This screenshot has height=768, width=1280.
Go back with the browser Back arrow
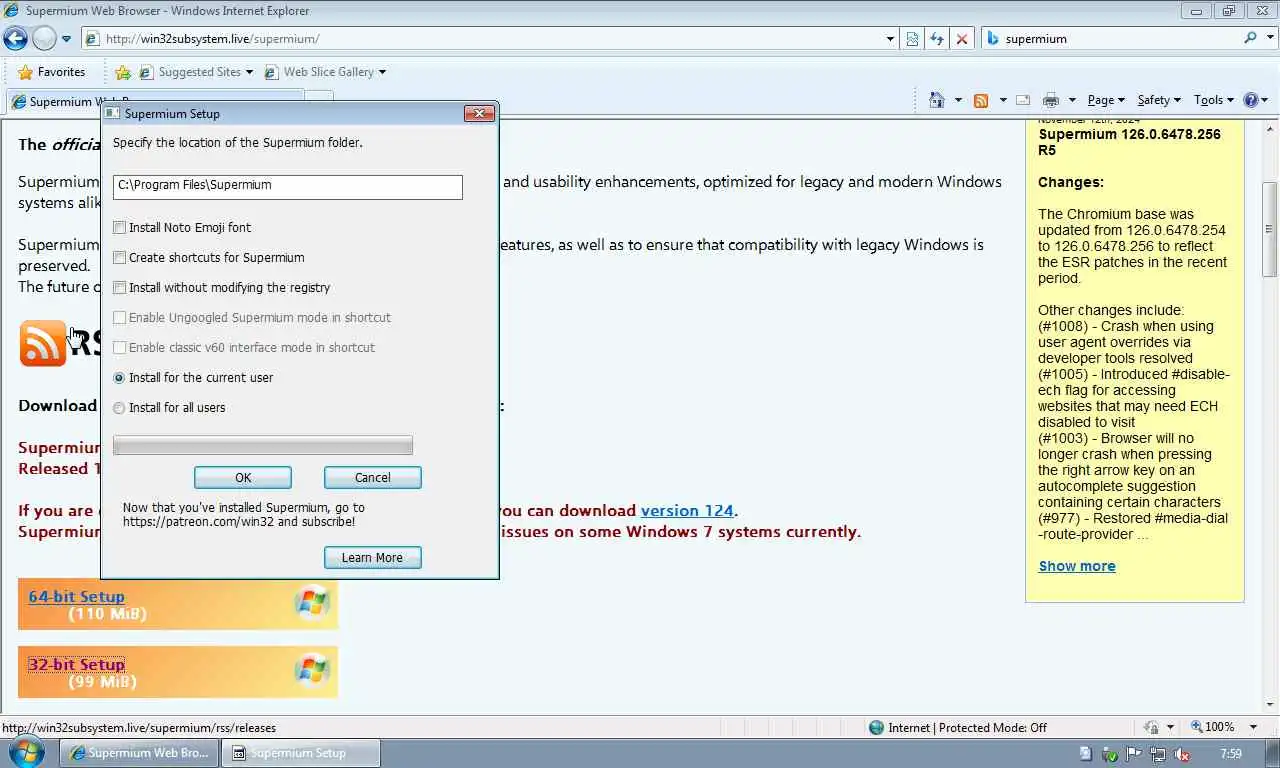click(x=16, y=38)
